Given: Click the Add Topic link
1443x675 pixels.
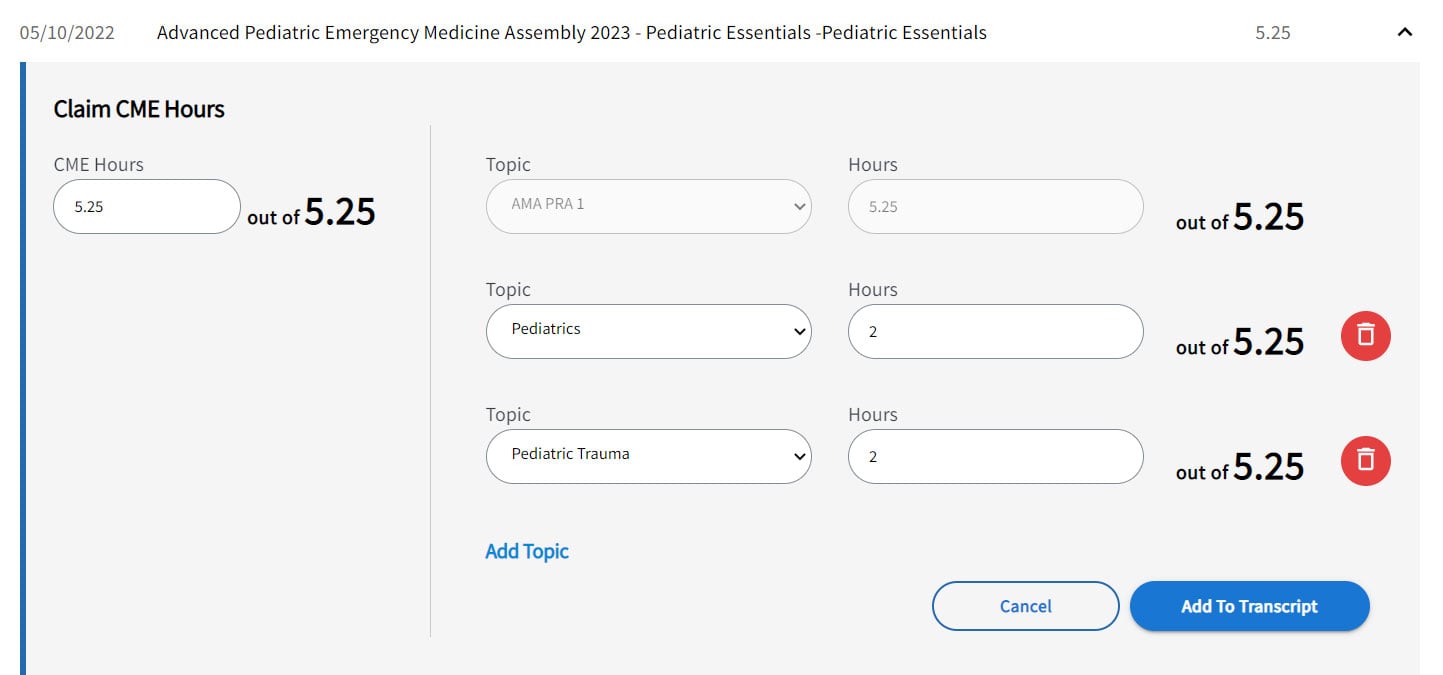Looking at the screenshot, I should point(527,551).
